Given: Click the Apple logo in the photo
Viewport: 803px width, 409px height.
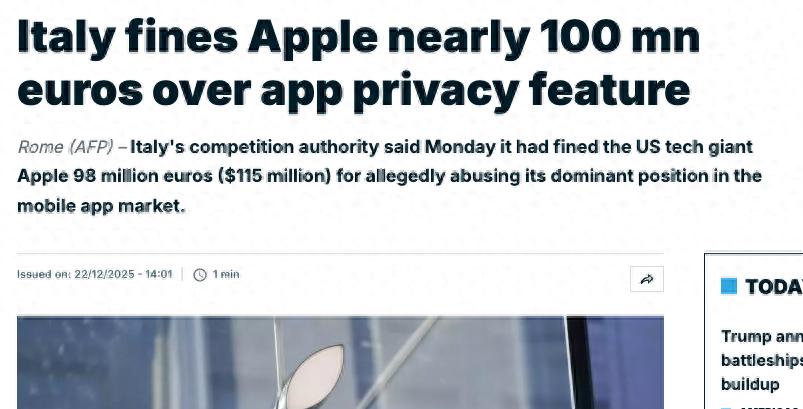Looking at the screenshot, I should (310, 364).
